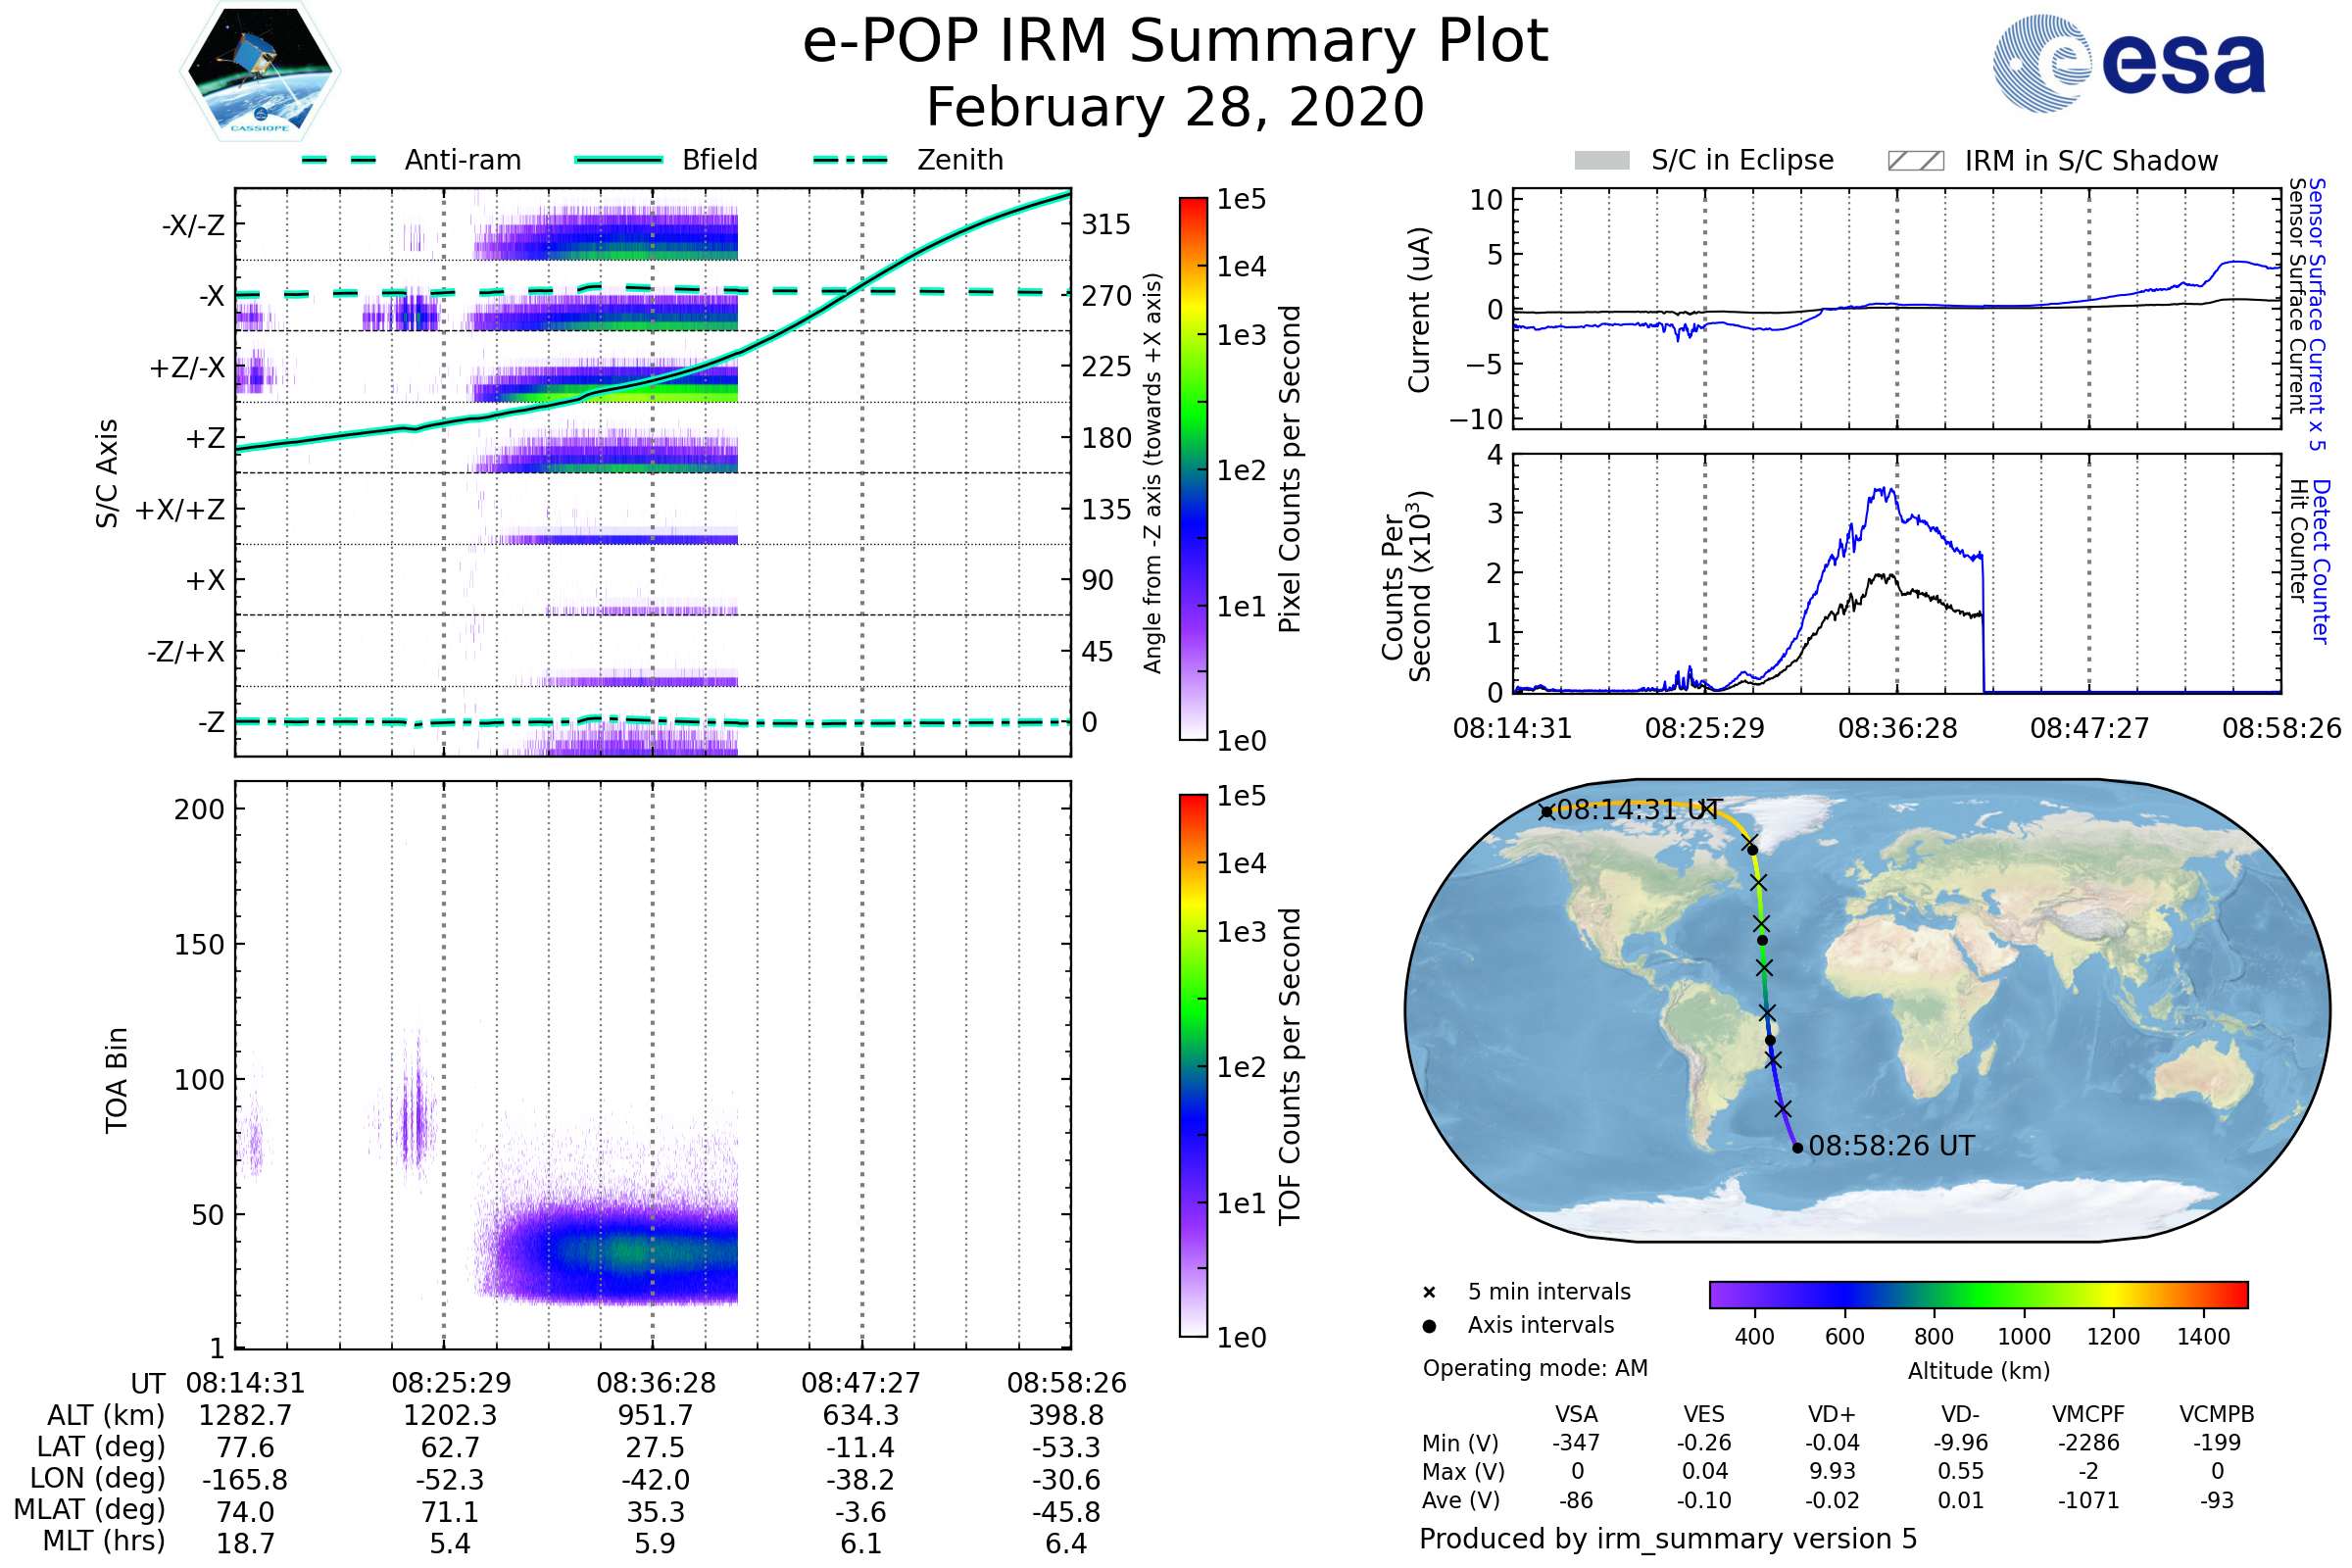Viewport: 2352px width, 1568px height.
Task: Click the 08:58:26 UT orbit endpoint dot
Action: click(1797, 1148)
